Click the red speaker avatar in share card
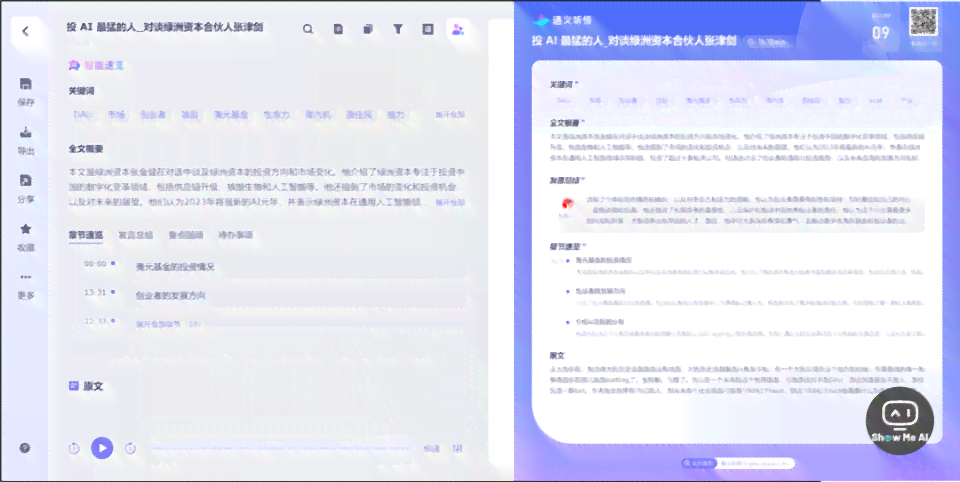The width and height of the screenshot is (960, 482). (567, 204)
